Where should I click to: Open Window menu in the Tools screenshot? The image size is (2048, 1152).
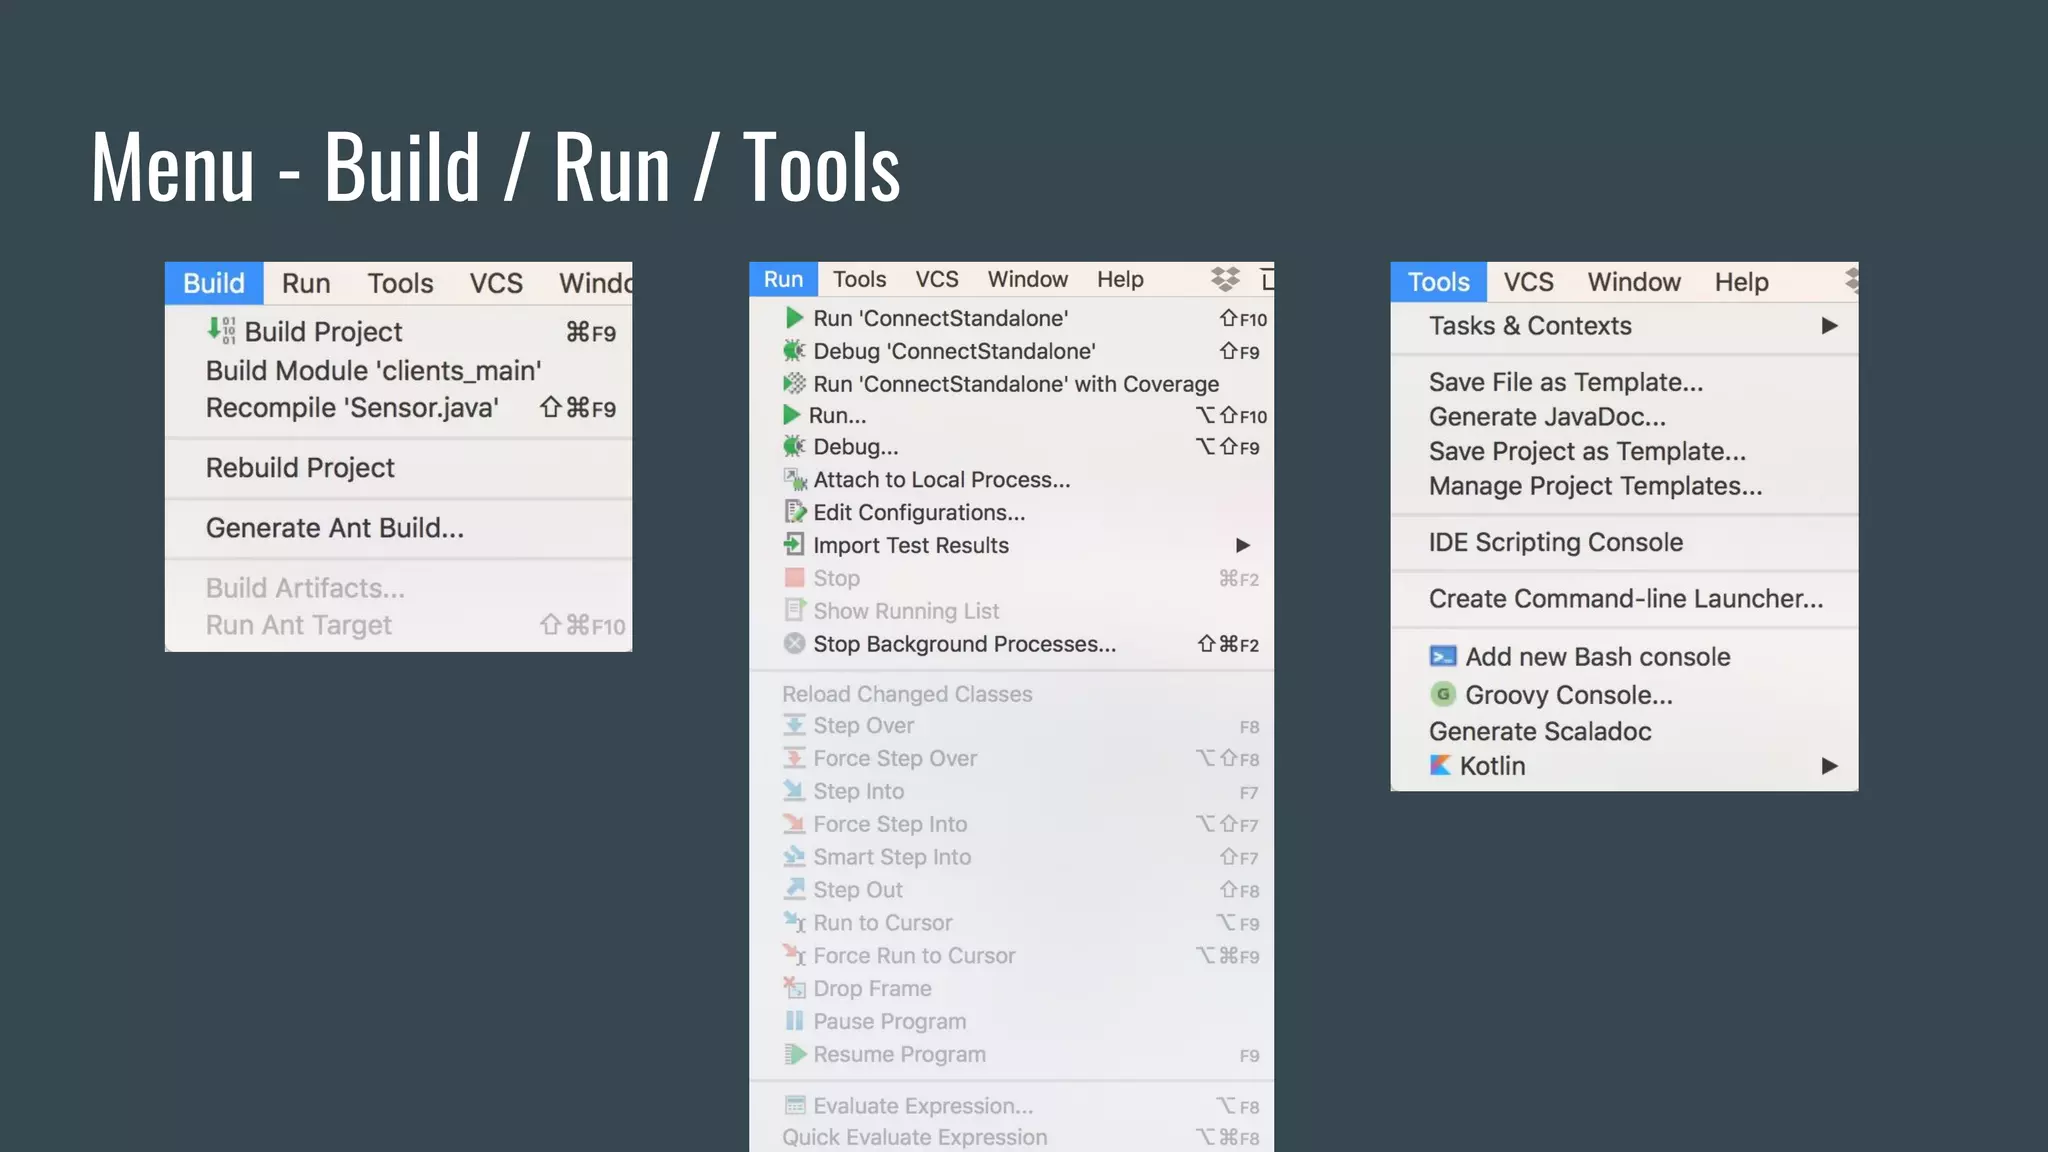[x=1634, y=282]
